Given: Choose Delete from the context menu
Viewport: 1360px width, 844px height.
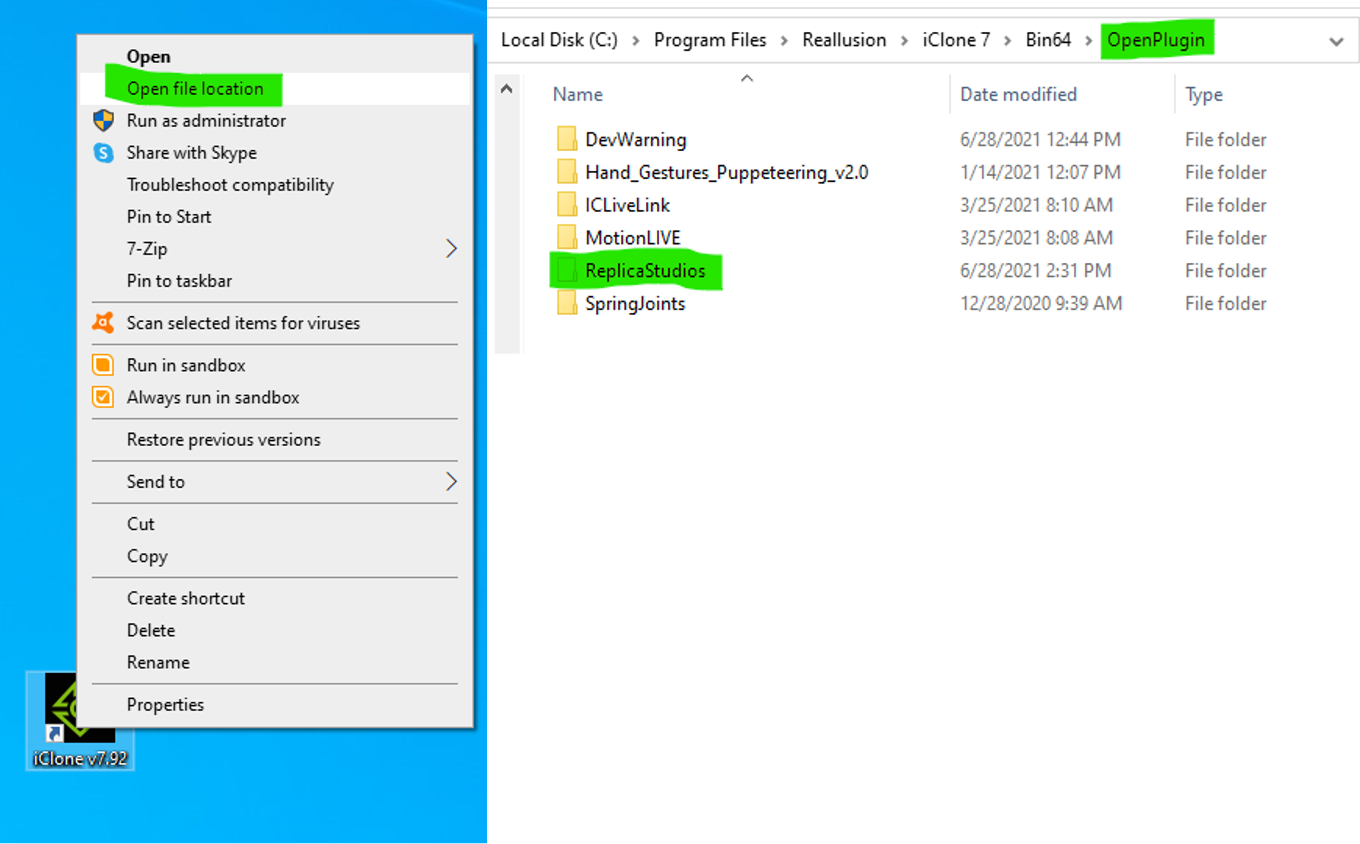Looking at the screenshot, I should (x=275, y=630).
